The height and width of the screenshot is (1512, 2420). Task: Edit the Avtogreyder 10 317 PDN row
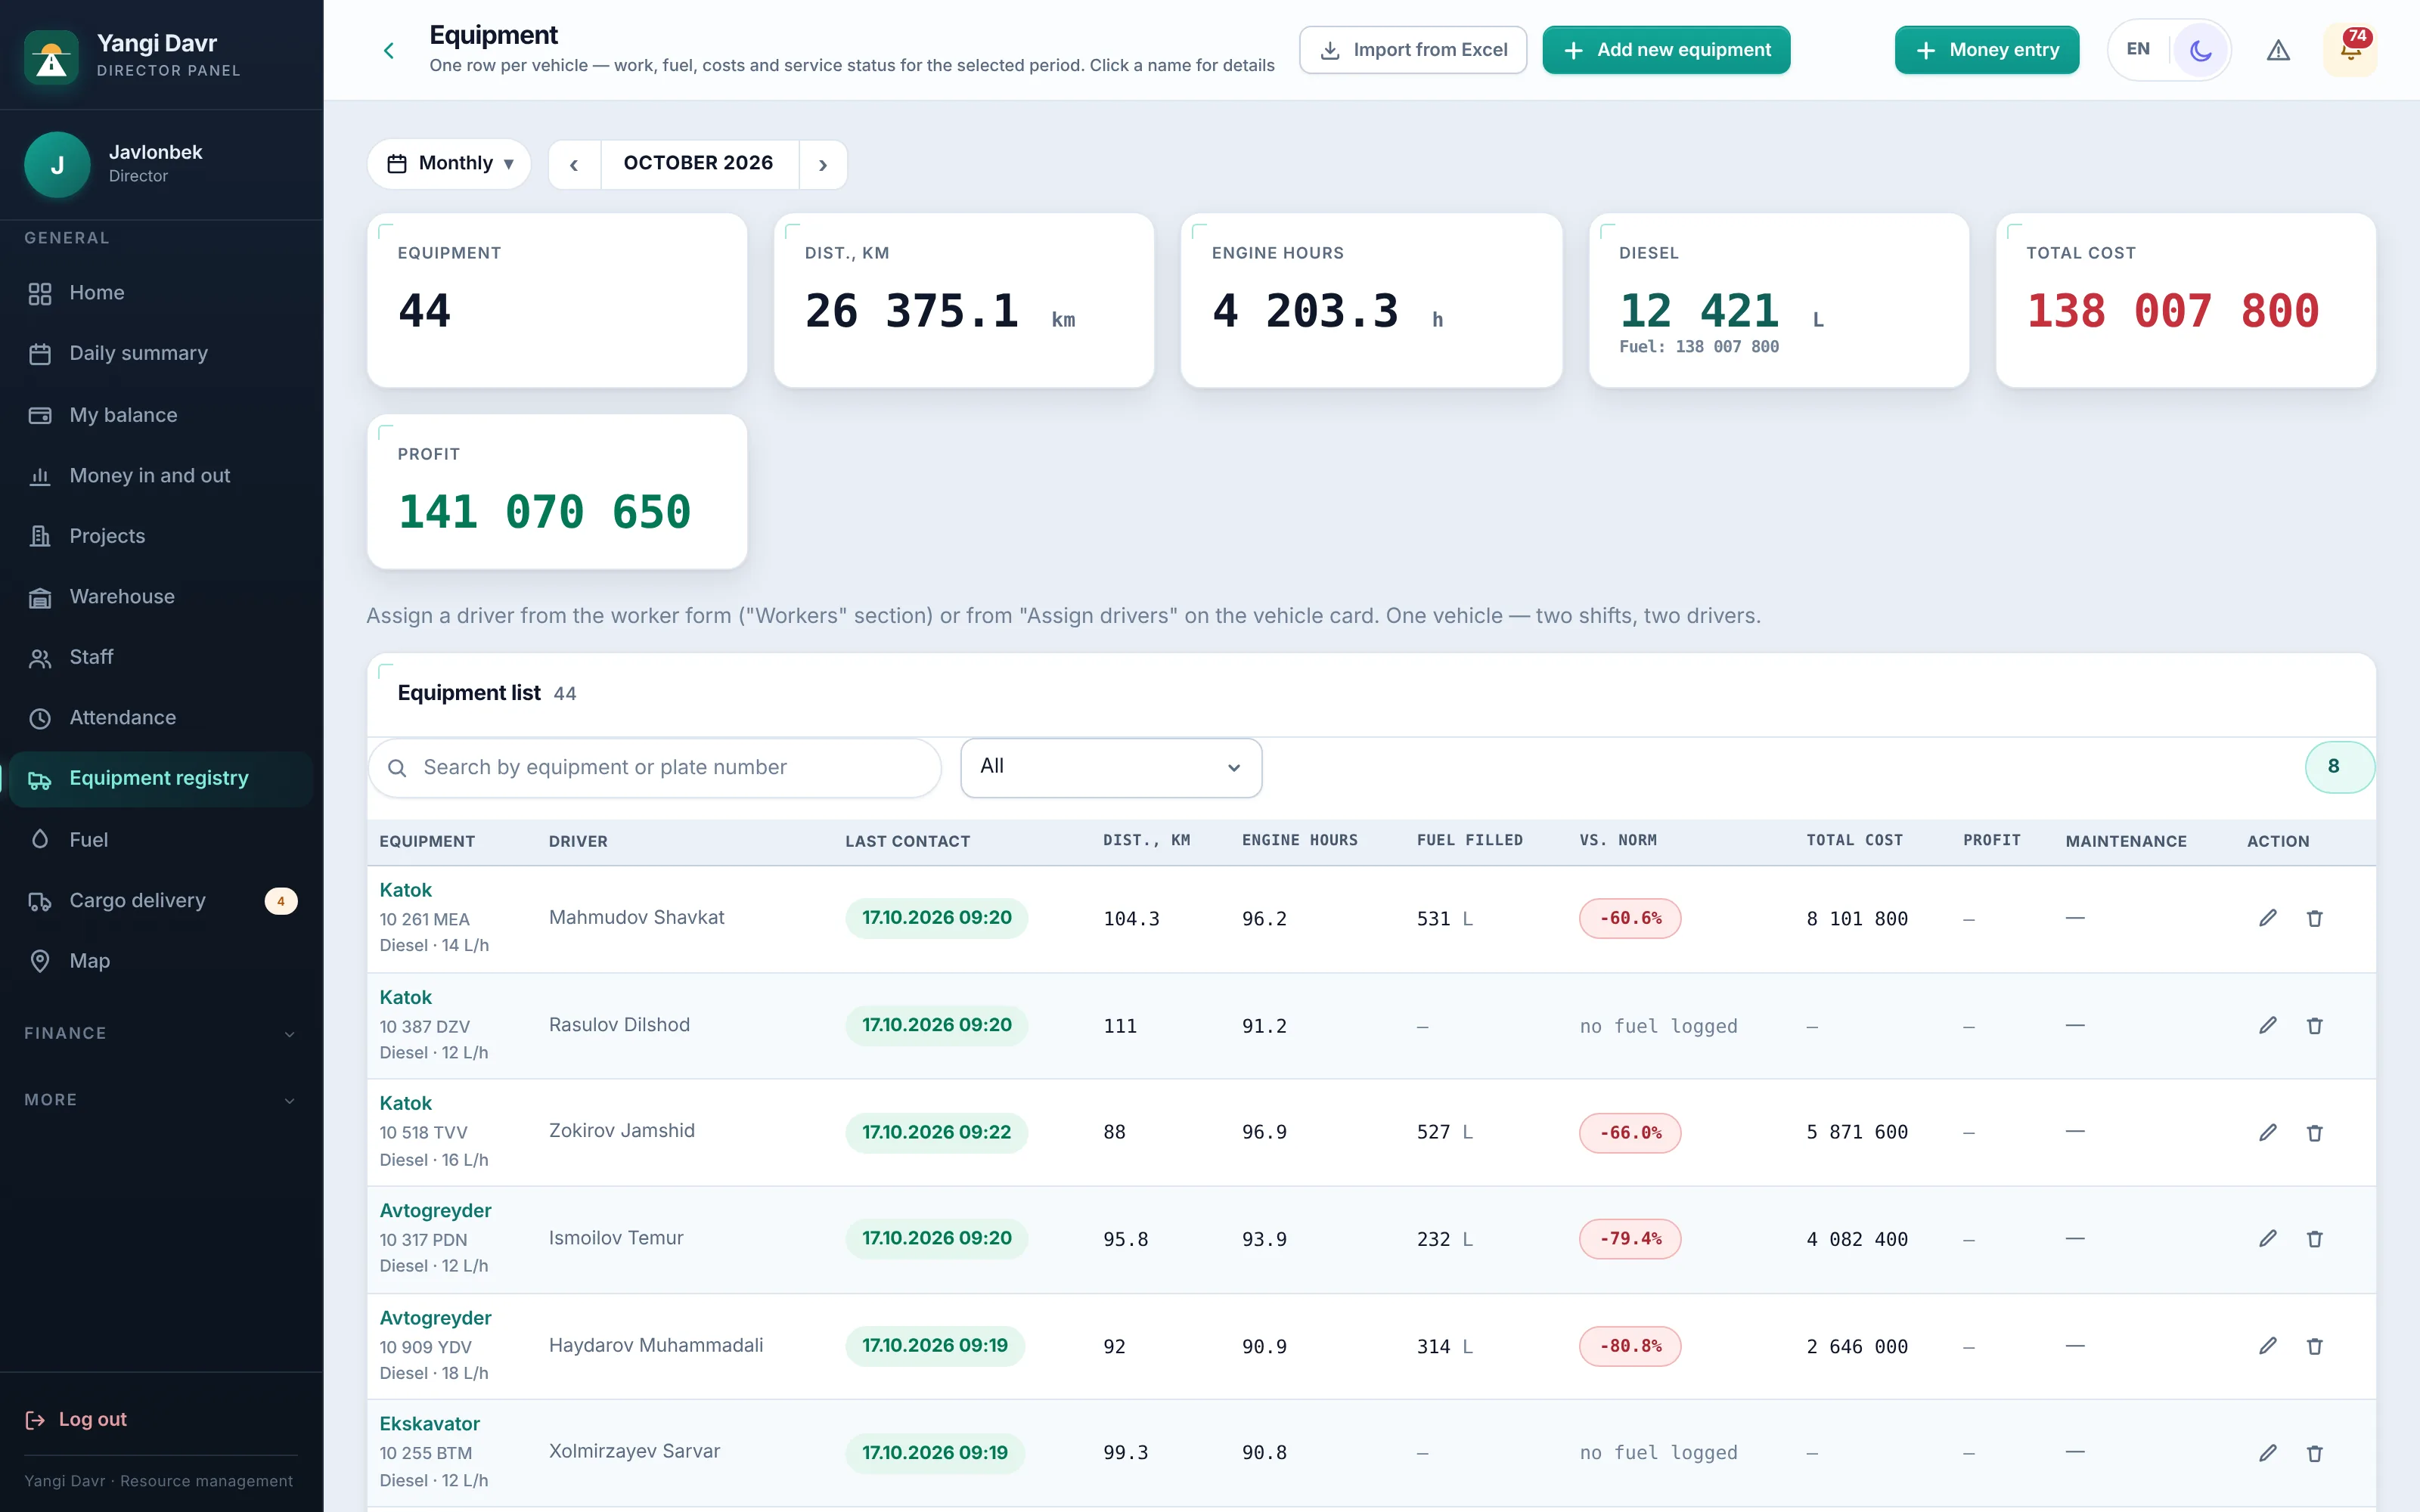[x=2267, y=1238]
